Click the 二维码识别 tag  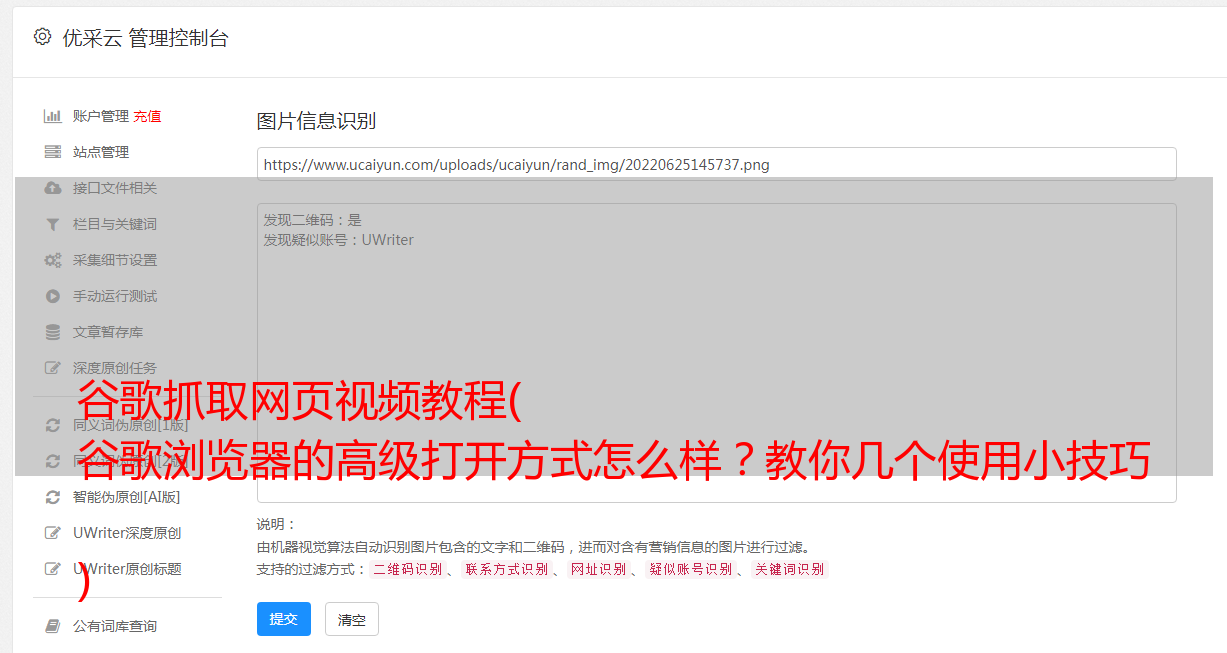click(x=408, y=569)
